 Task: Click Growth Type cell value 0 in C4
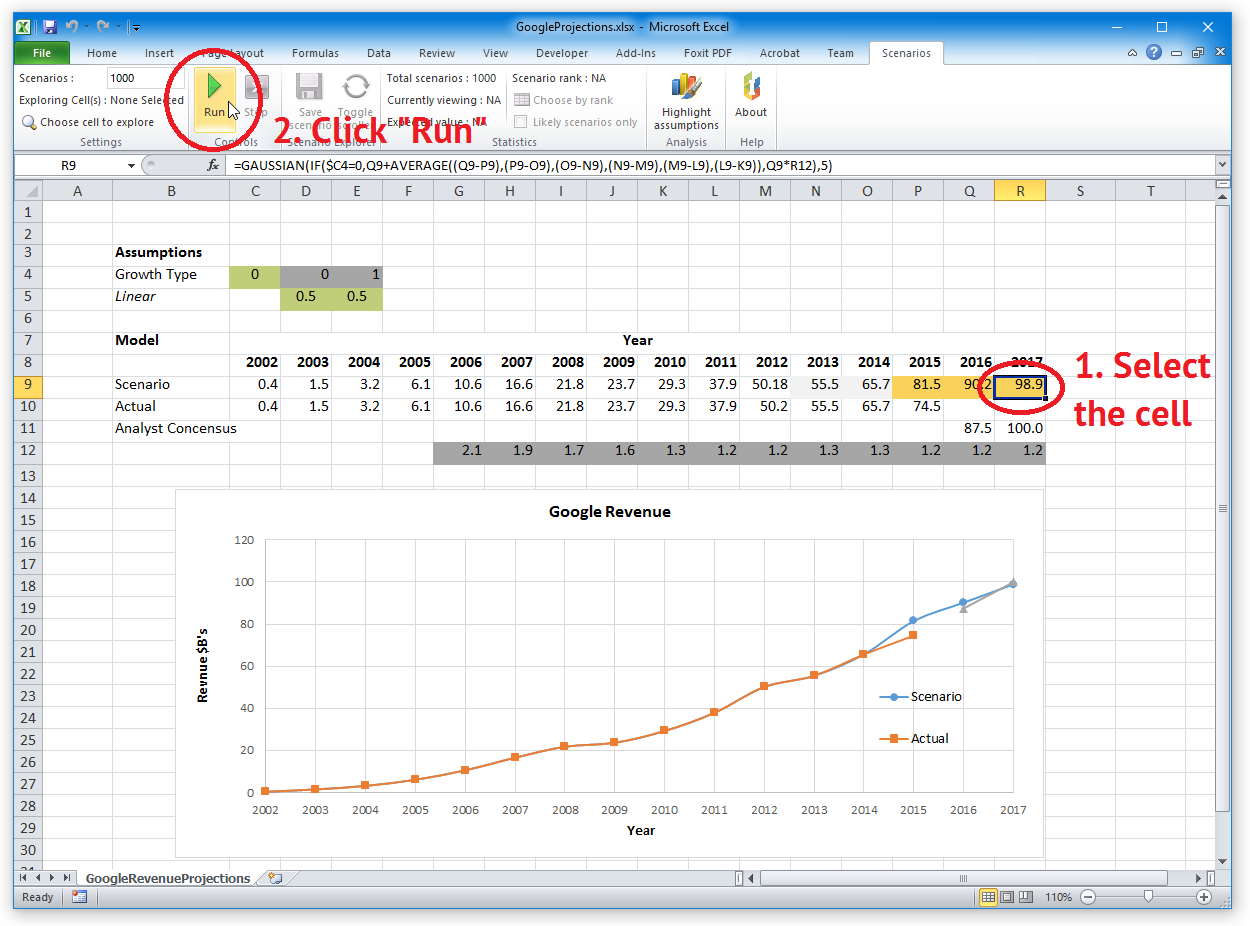pos(255,274)
